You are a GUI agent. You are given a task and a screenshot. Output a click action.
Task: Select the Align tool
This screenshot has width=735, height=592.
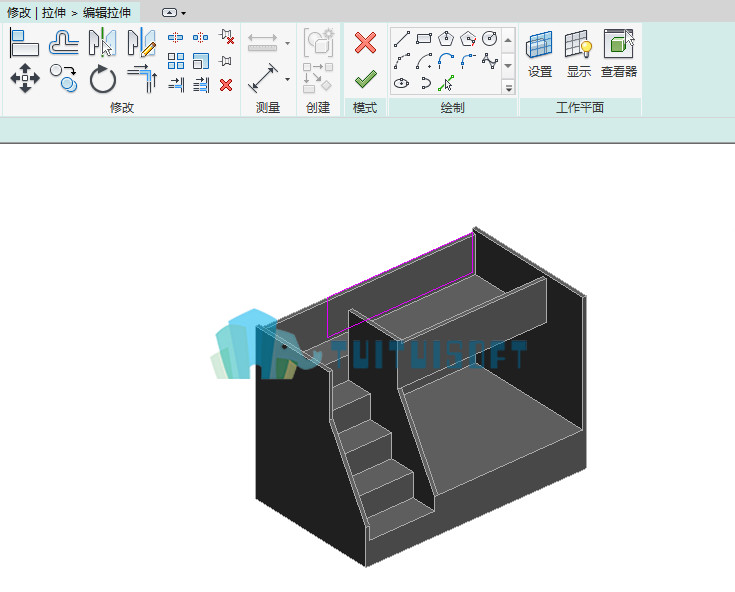[x=24, y=43]
